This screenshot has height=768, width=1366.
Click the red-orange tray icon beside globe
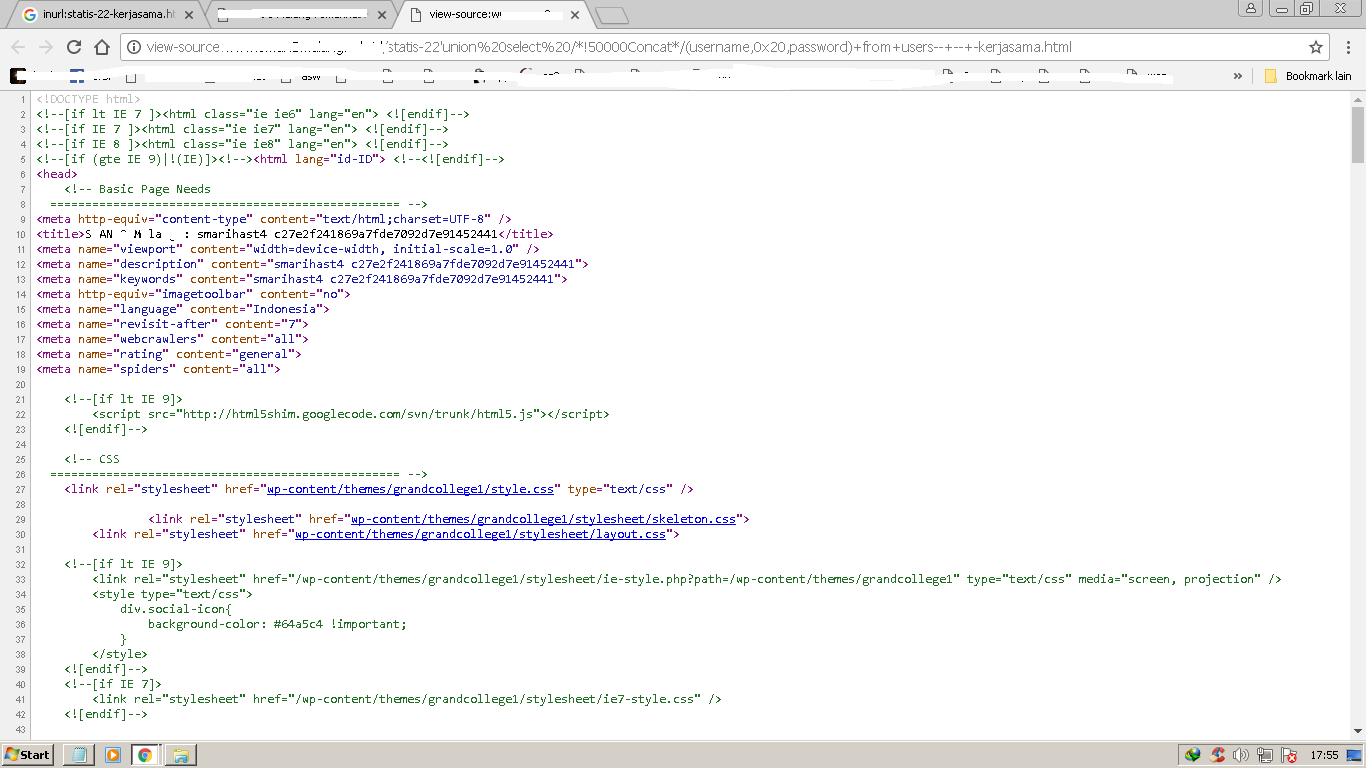pos(1217,755)
